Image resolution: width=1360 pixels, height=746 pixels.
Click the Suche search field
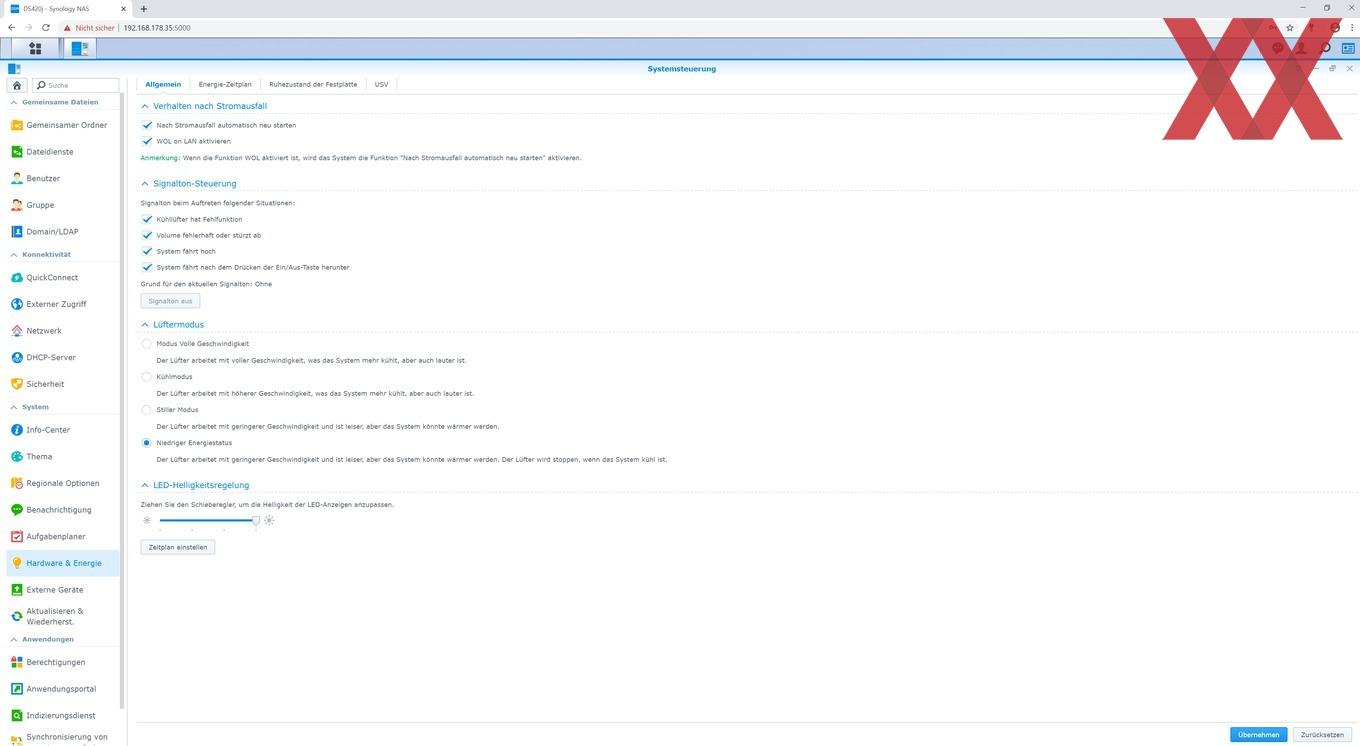coord(76,85)
